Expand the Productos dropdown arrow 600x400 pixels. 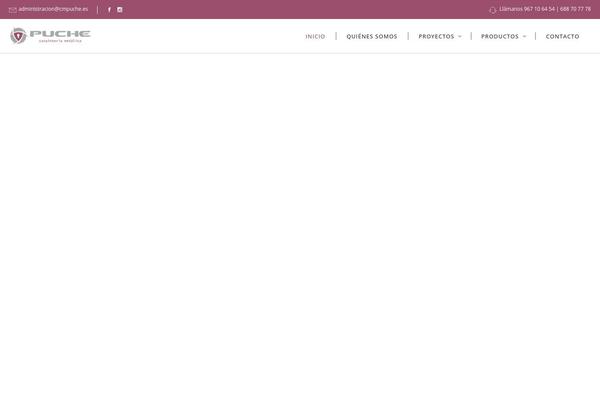[x=524, y=36]
